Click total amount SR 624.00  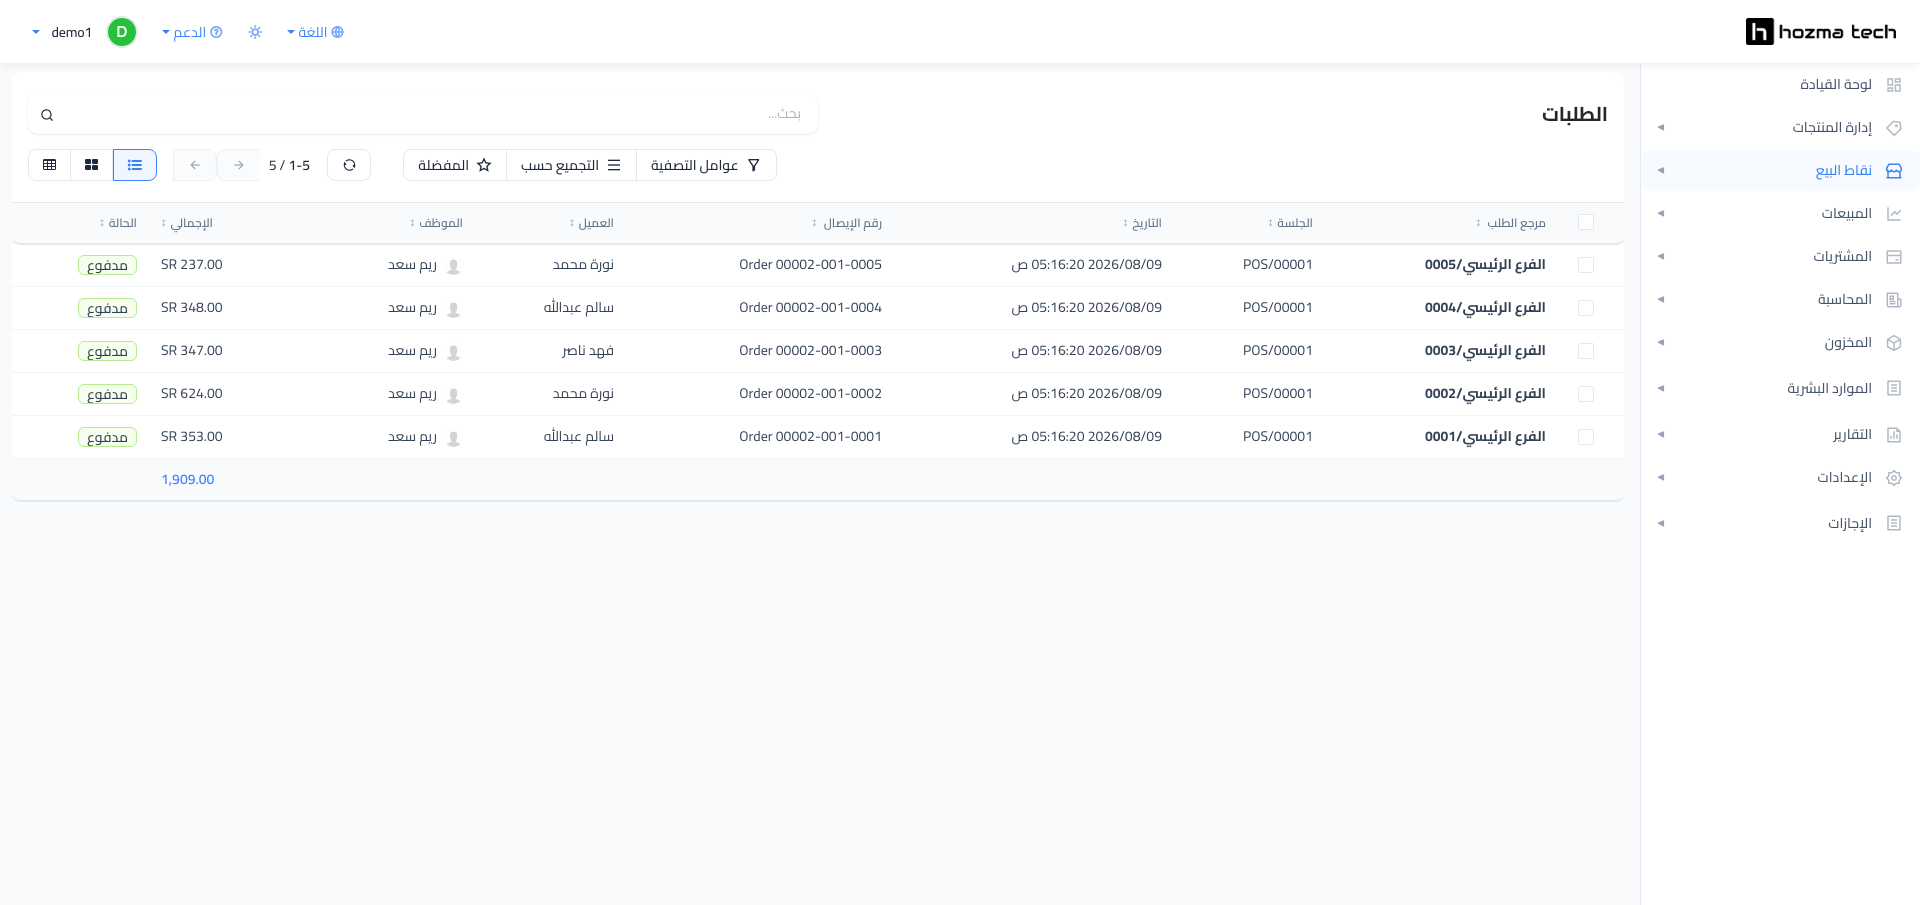[x=192, y=394]
